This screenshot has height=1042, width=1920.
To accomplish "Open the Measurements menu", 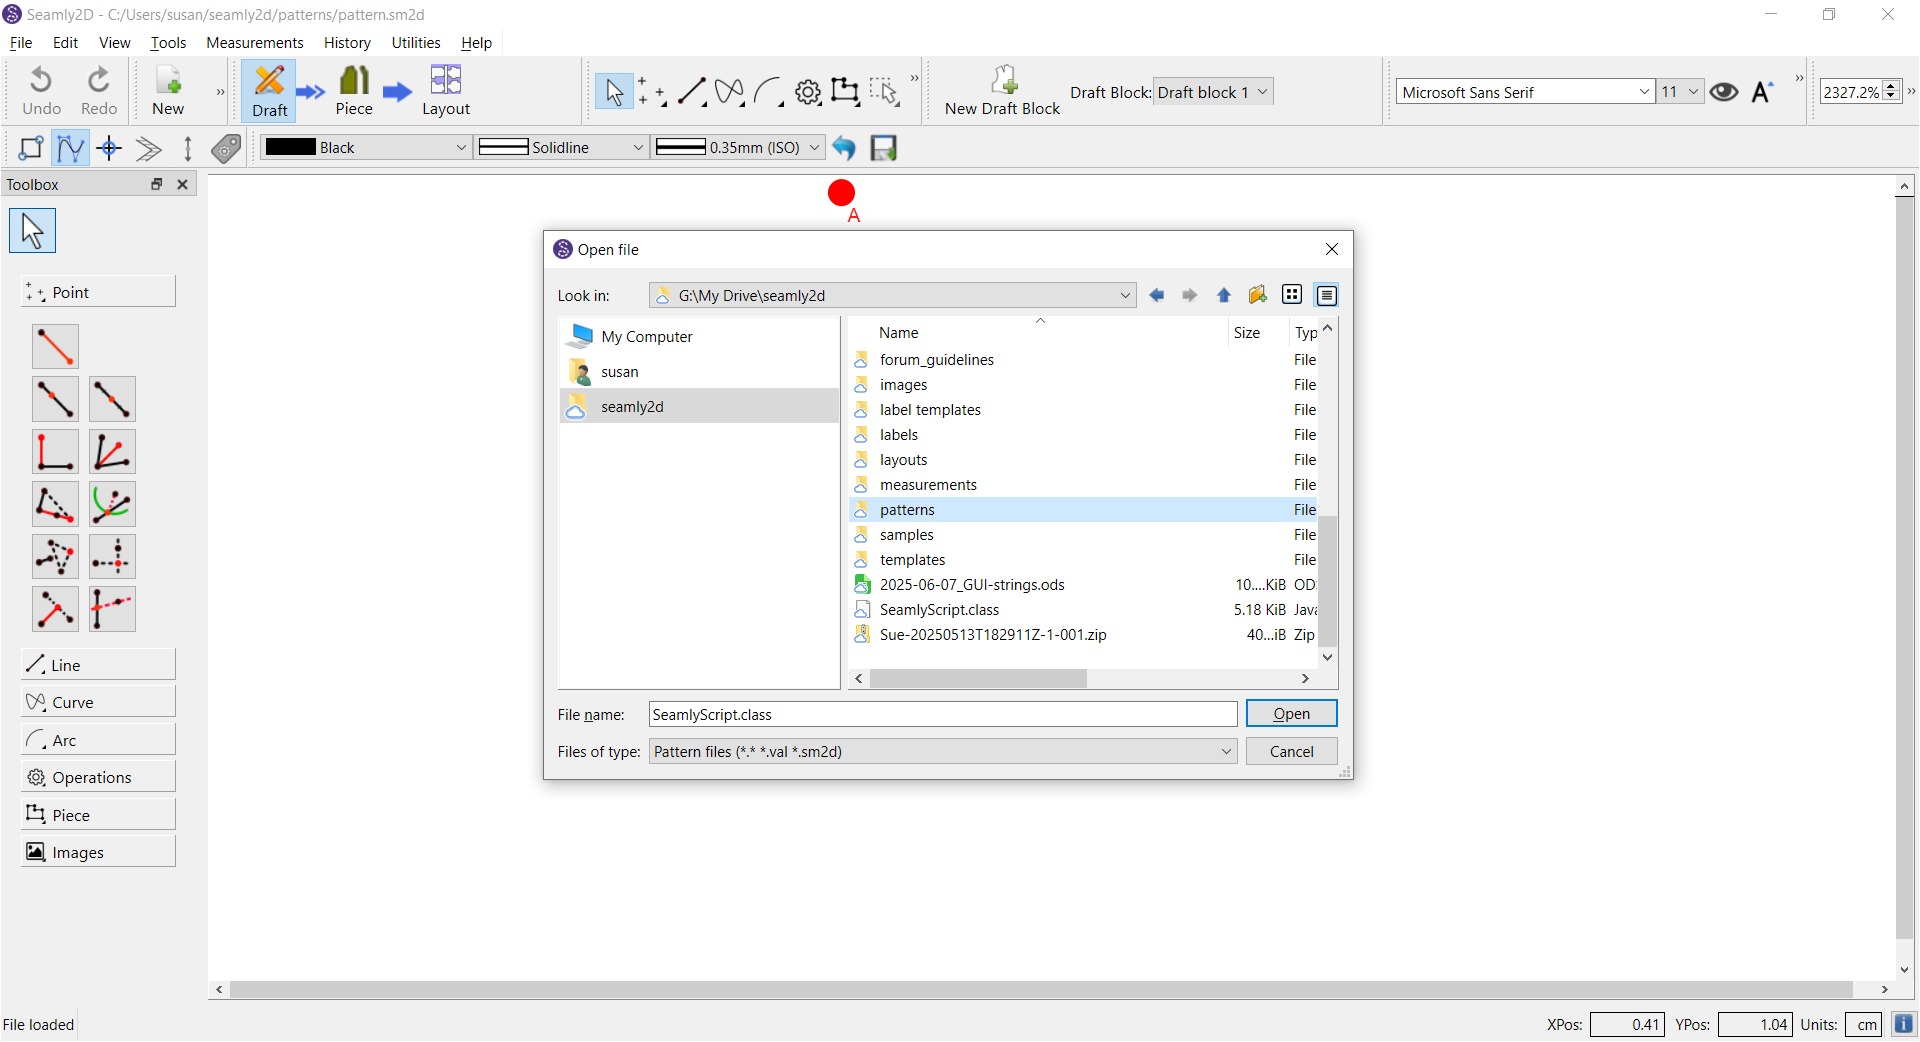I will [254, 43].
